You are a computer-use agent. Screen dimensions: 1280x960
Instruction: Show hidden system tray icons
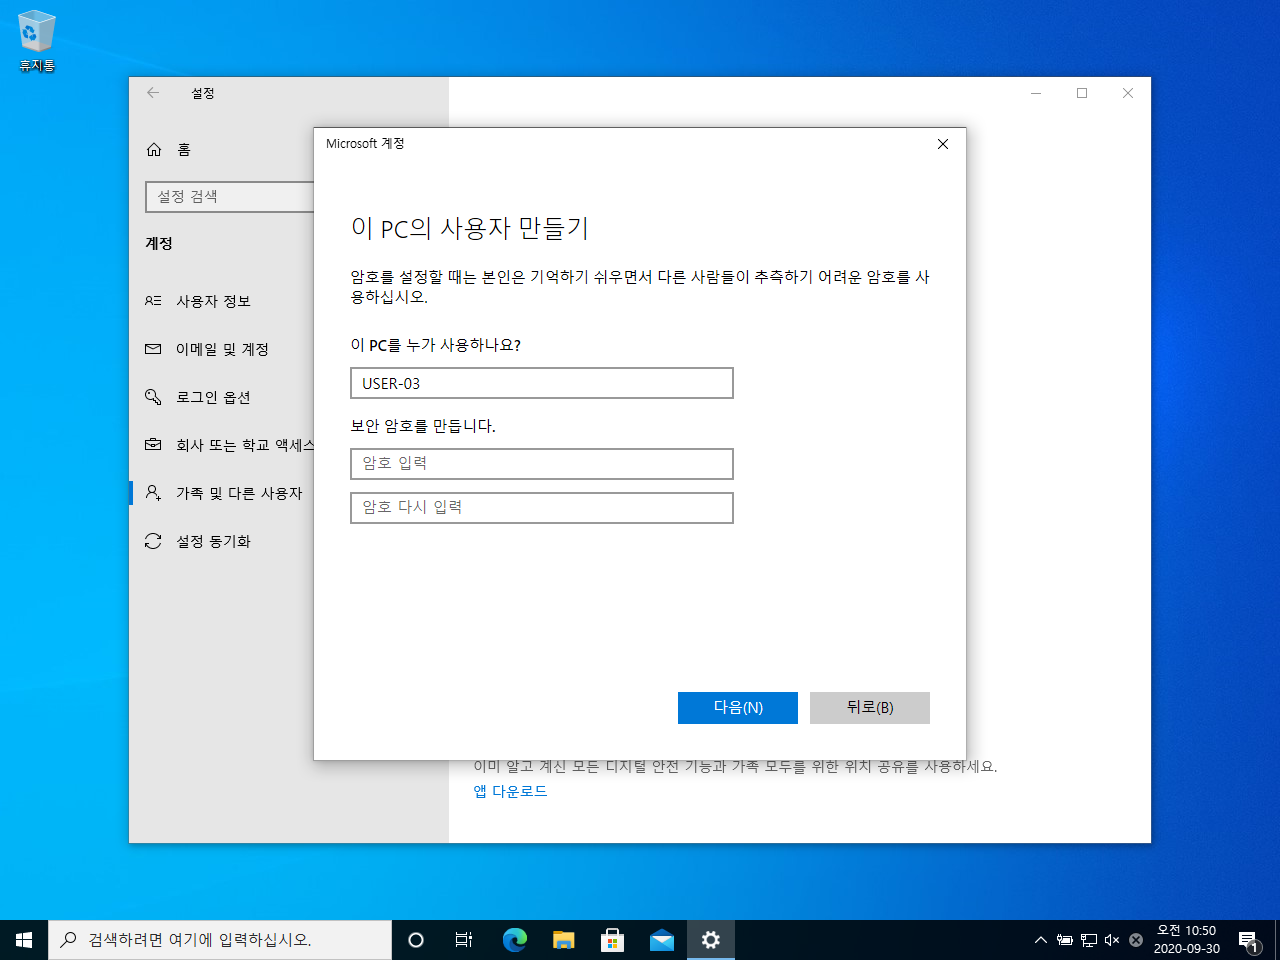pyautogui.click(x=1041, y=940)
